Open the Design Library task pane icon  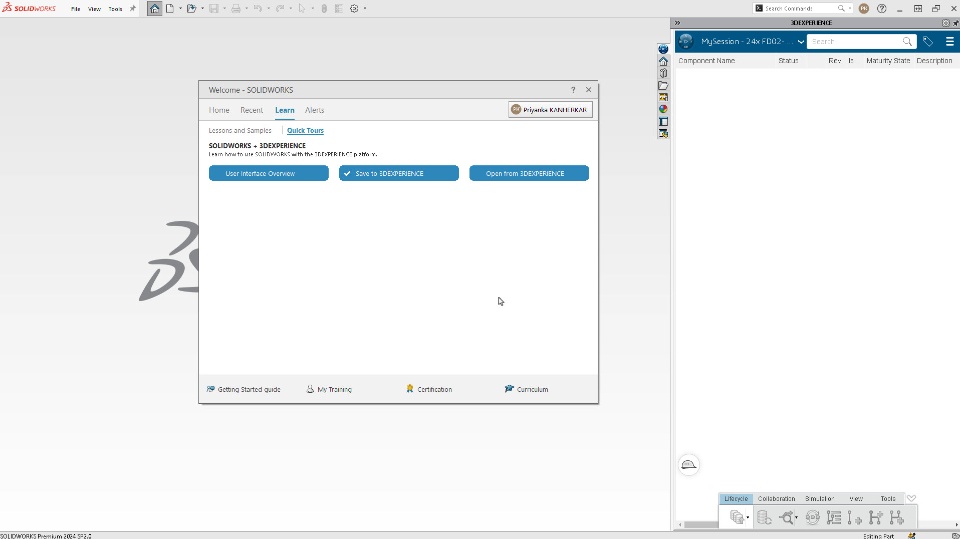point(663,74)
